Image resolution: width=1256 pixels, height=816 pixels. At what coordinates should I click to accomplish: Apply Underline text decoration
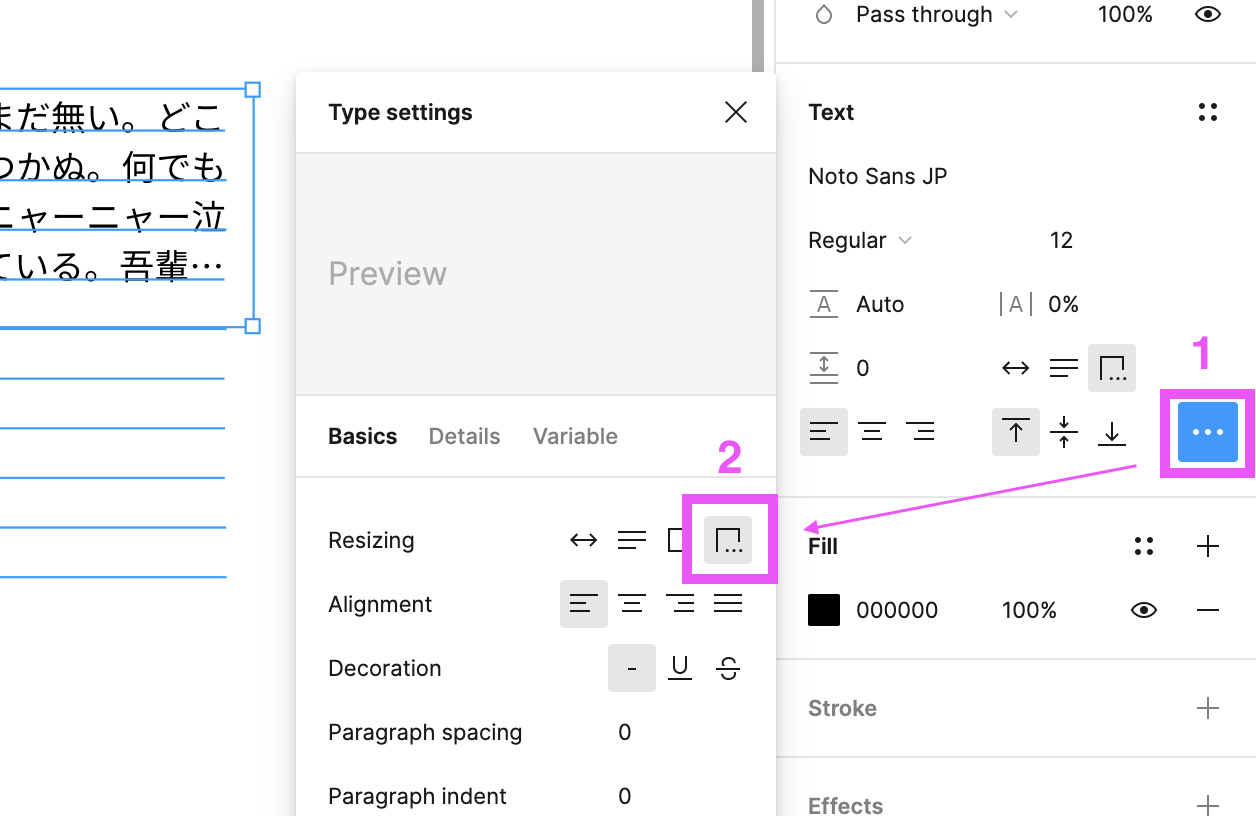click(680, 668)
